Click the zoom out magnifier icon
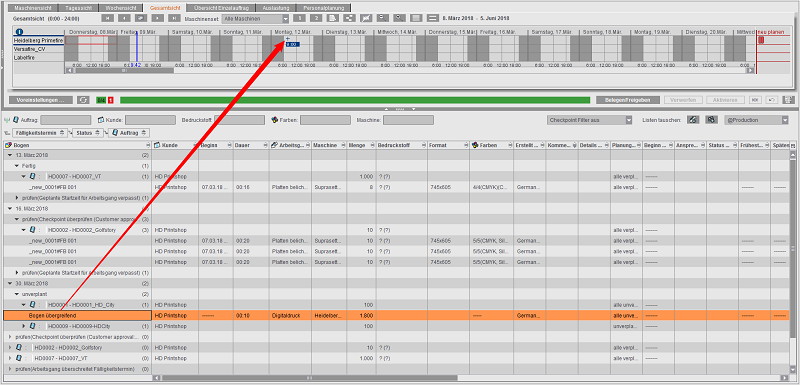 [383, 18]
